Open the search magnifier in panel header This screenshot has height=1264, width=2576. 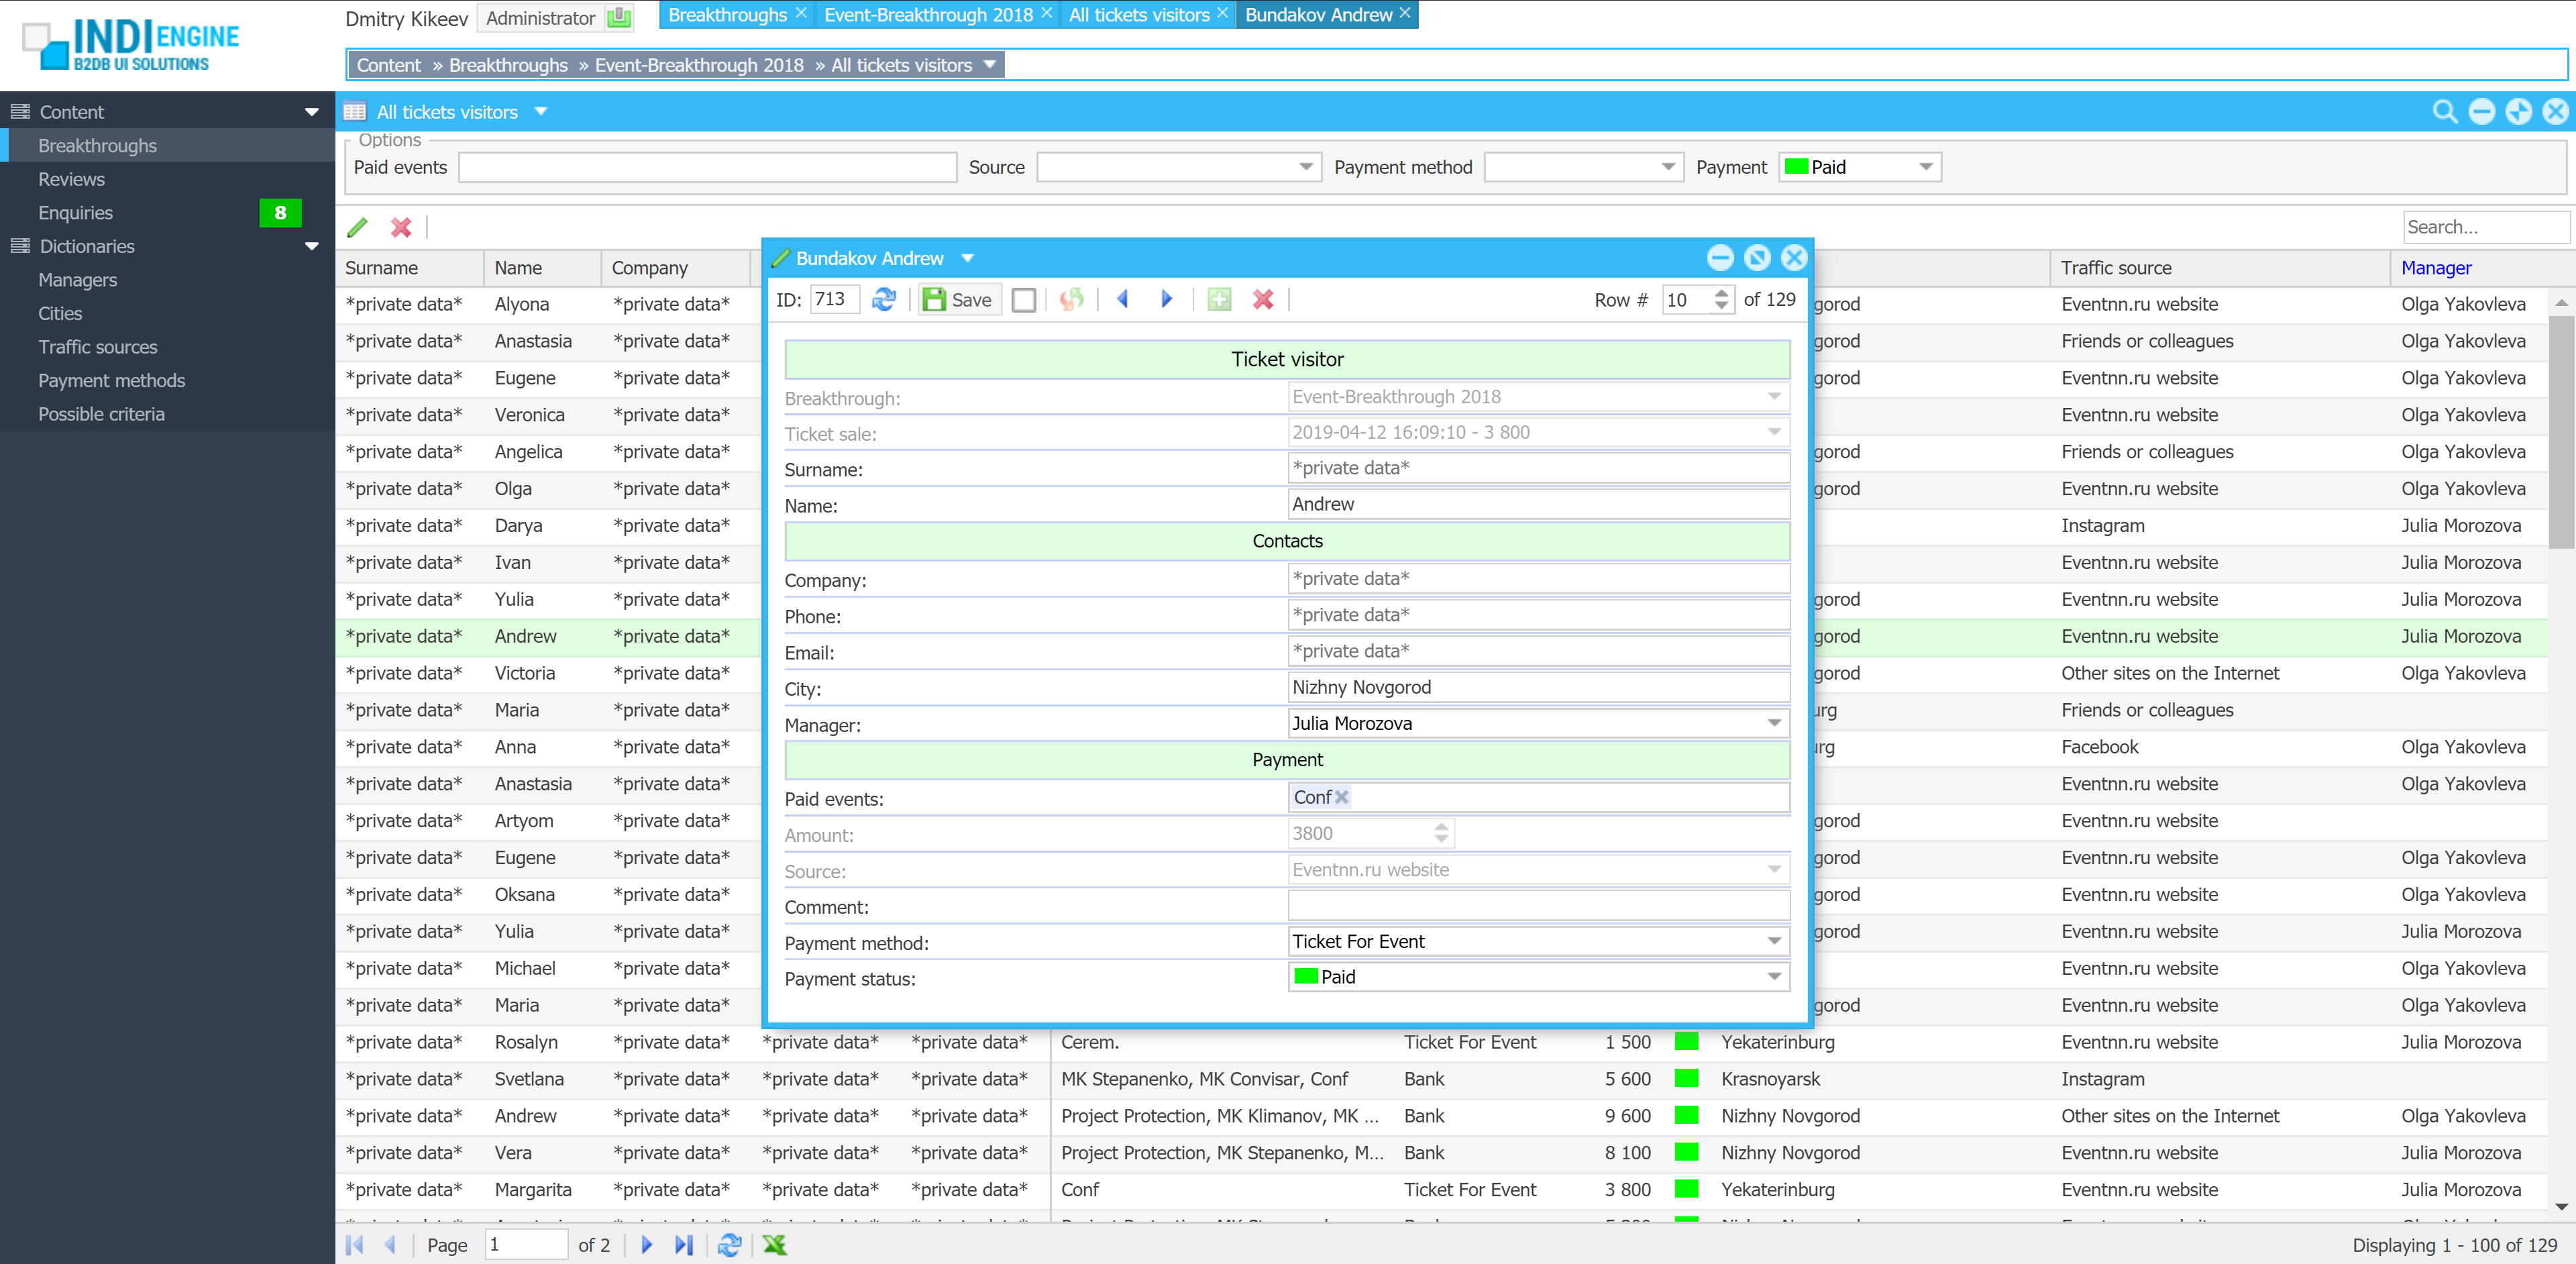point(2444,111)
